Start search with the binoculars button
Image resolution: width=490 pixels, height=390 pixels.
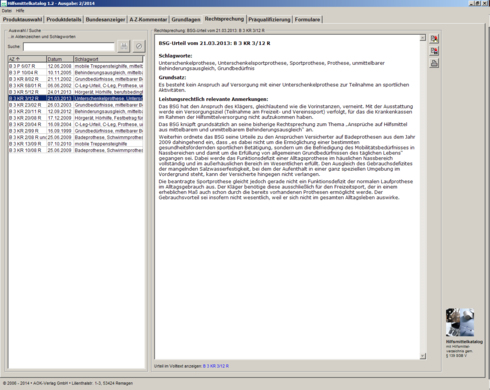(x=124, y=46)
